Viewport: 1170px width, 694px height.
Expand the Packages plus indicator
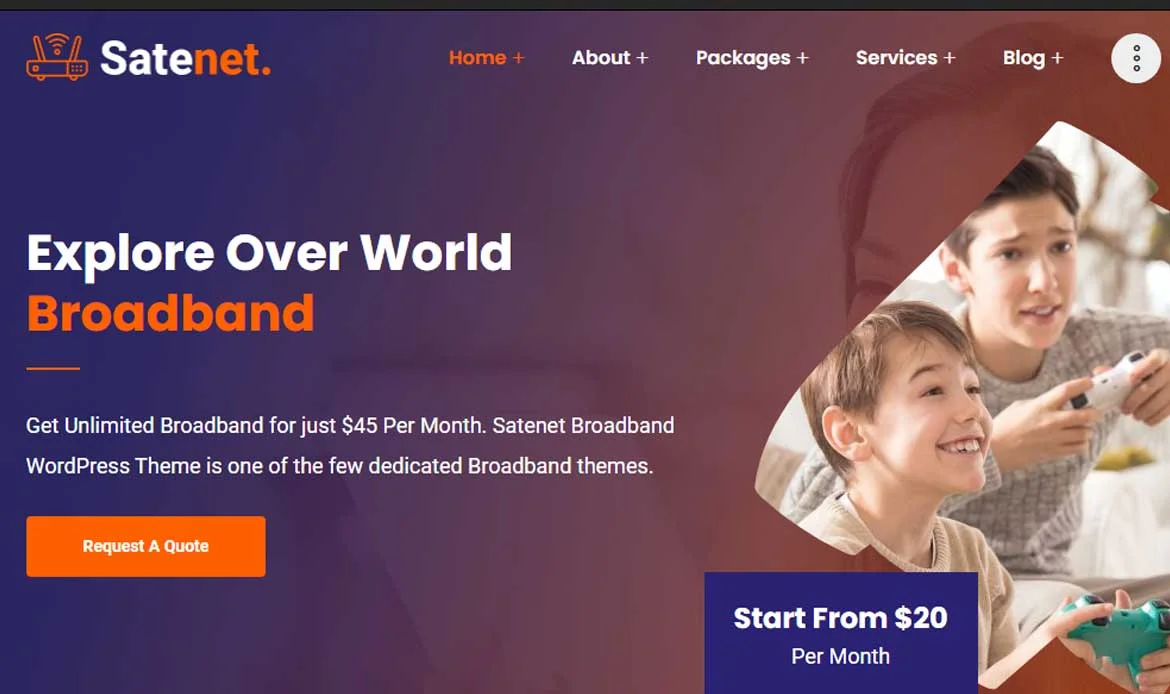click(802, 58)
